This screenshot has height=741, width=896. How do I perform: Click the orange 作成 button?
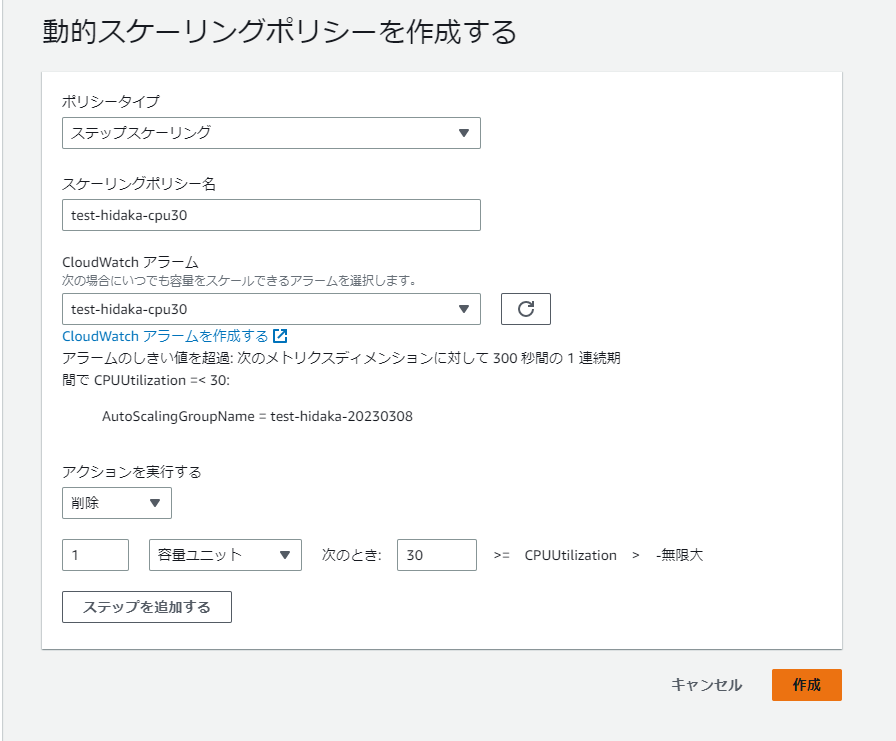coord(806,684)
